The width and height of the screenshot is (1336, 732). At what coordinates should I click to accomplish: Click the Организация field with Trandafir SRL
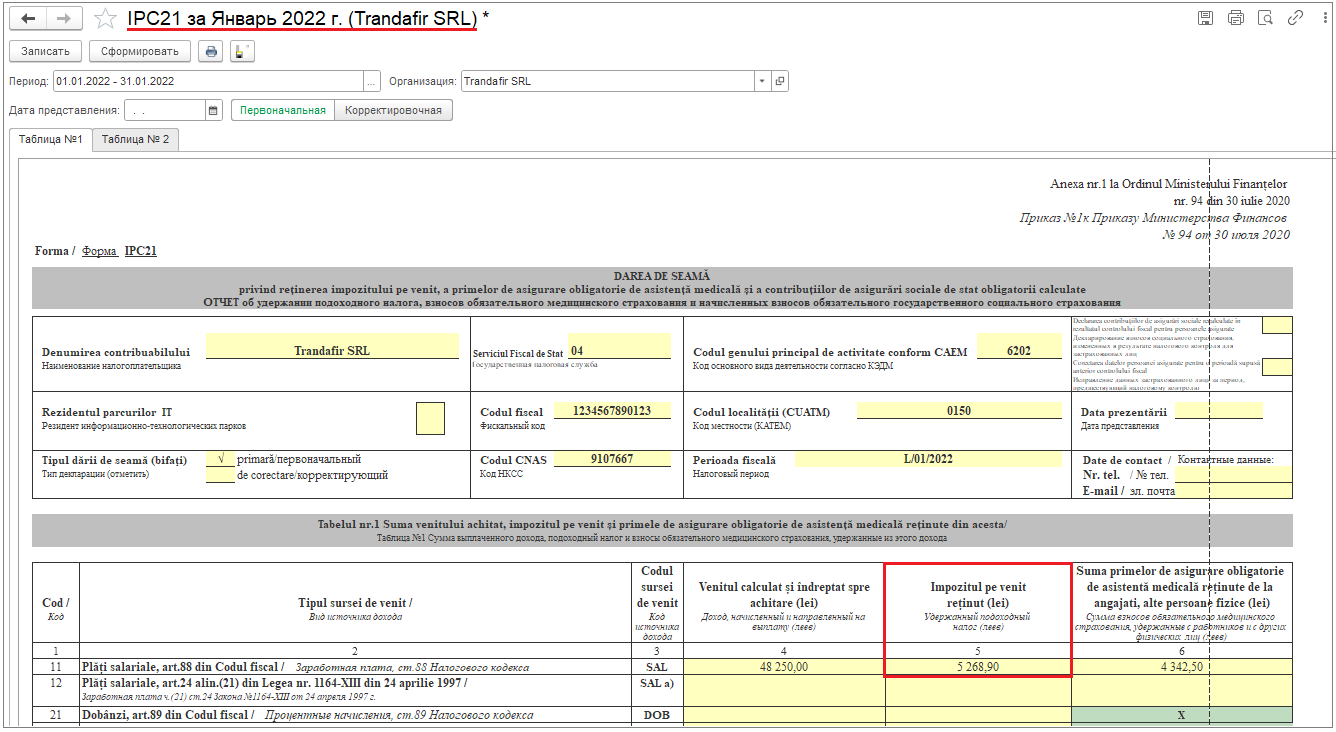pyautogui.click(x=607, y=81)
